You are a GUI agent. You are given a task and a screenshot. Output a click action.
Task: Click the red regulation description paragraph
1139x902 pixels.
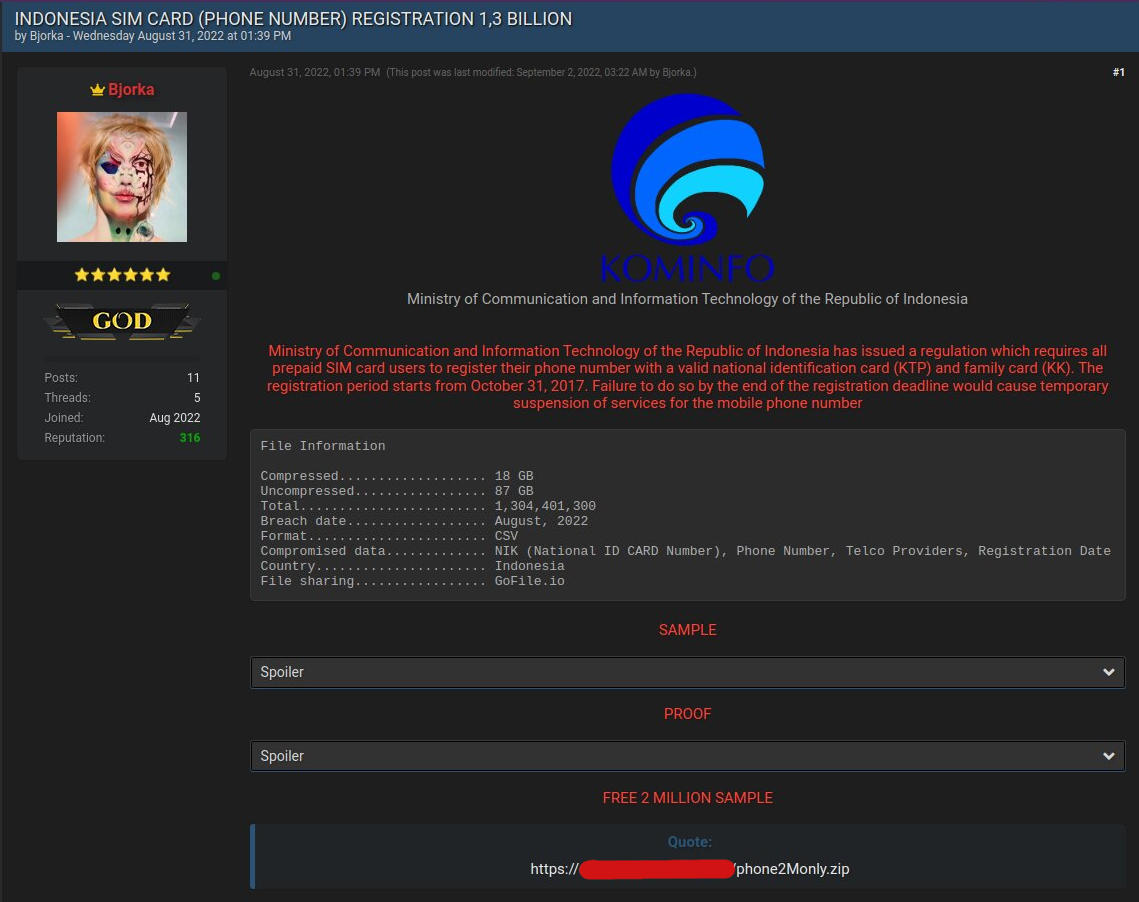coord(687,377)
